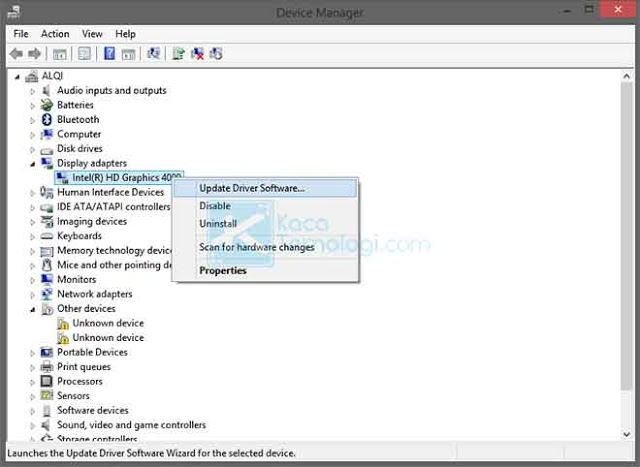
Task: Select the second Unknown device entry
Action: pyautogui.click(x=108, y=338)
